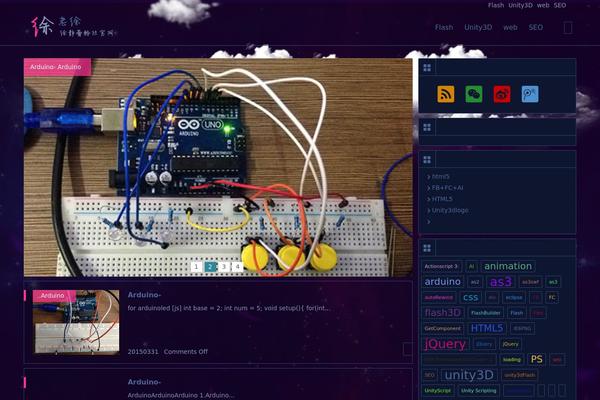
Task: Expand the FB+FC+AI category item
Action: (447, 188)
